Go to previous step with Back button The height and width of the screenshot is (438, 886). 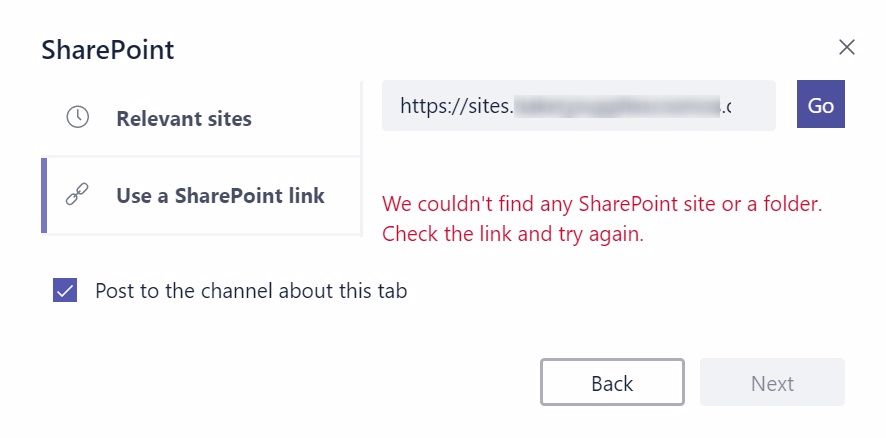(x=612, y=382)
